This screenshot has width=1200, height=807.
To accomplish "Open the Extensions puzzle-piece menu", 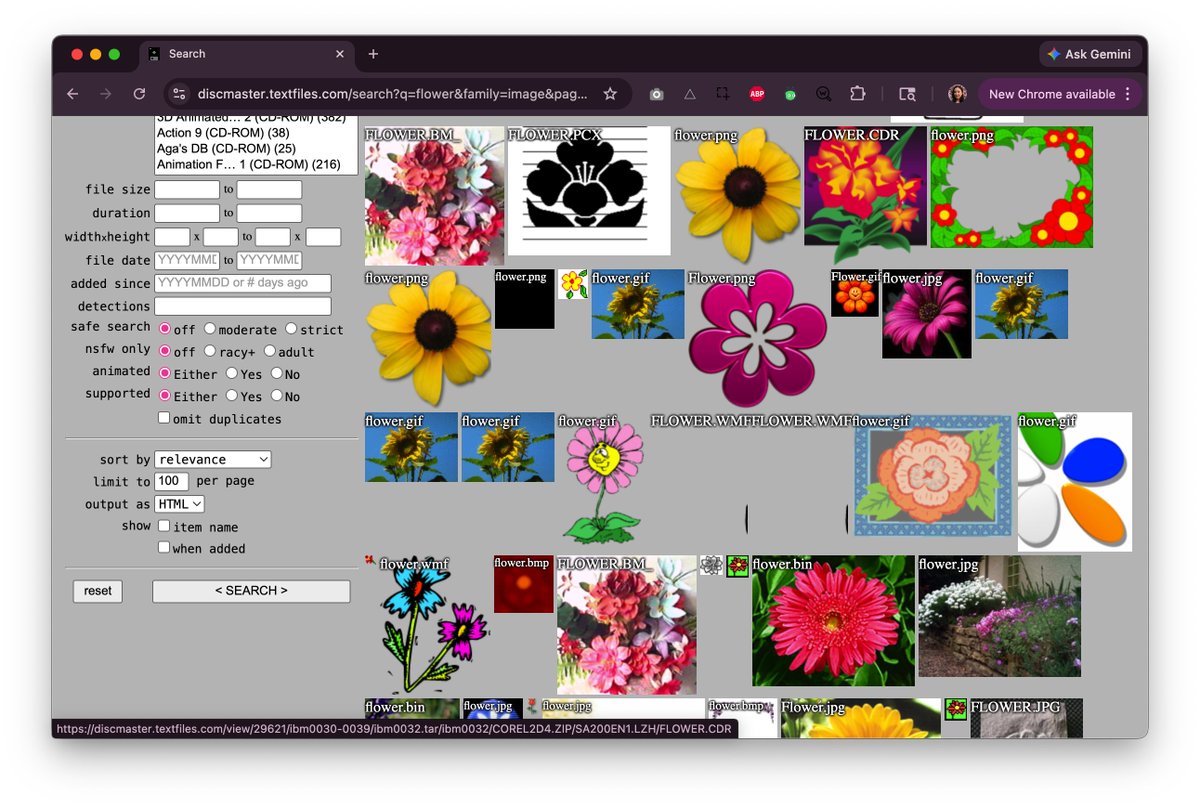I will pos(857,94).
